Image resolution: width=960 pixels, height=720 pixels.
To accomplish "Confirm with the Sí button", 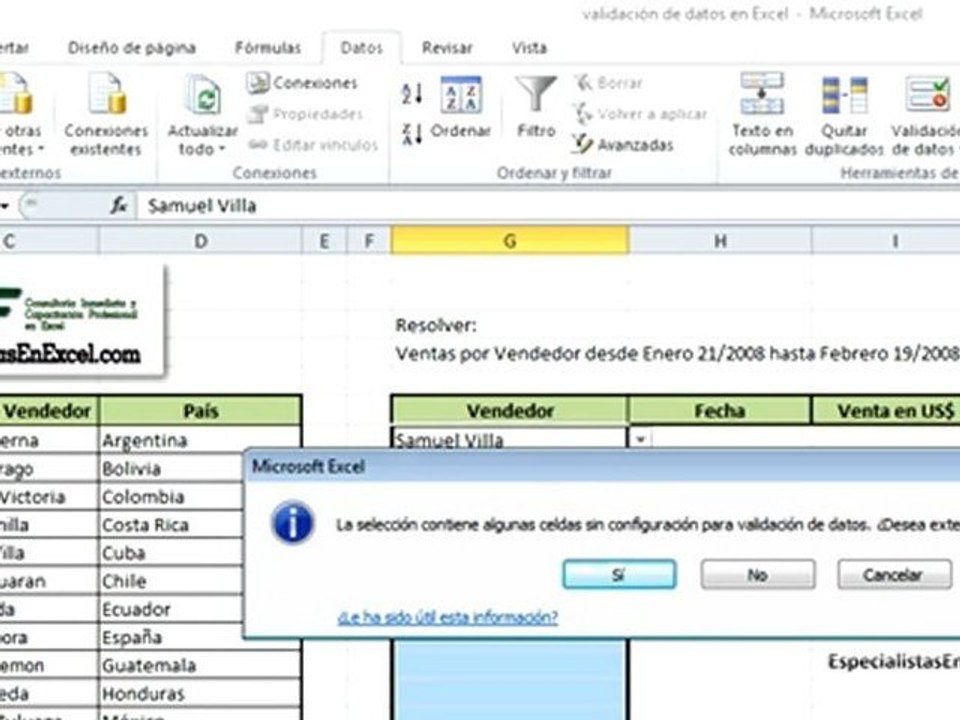I will coord(619,574).
